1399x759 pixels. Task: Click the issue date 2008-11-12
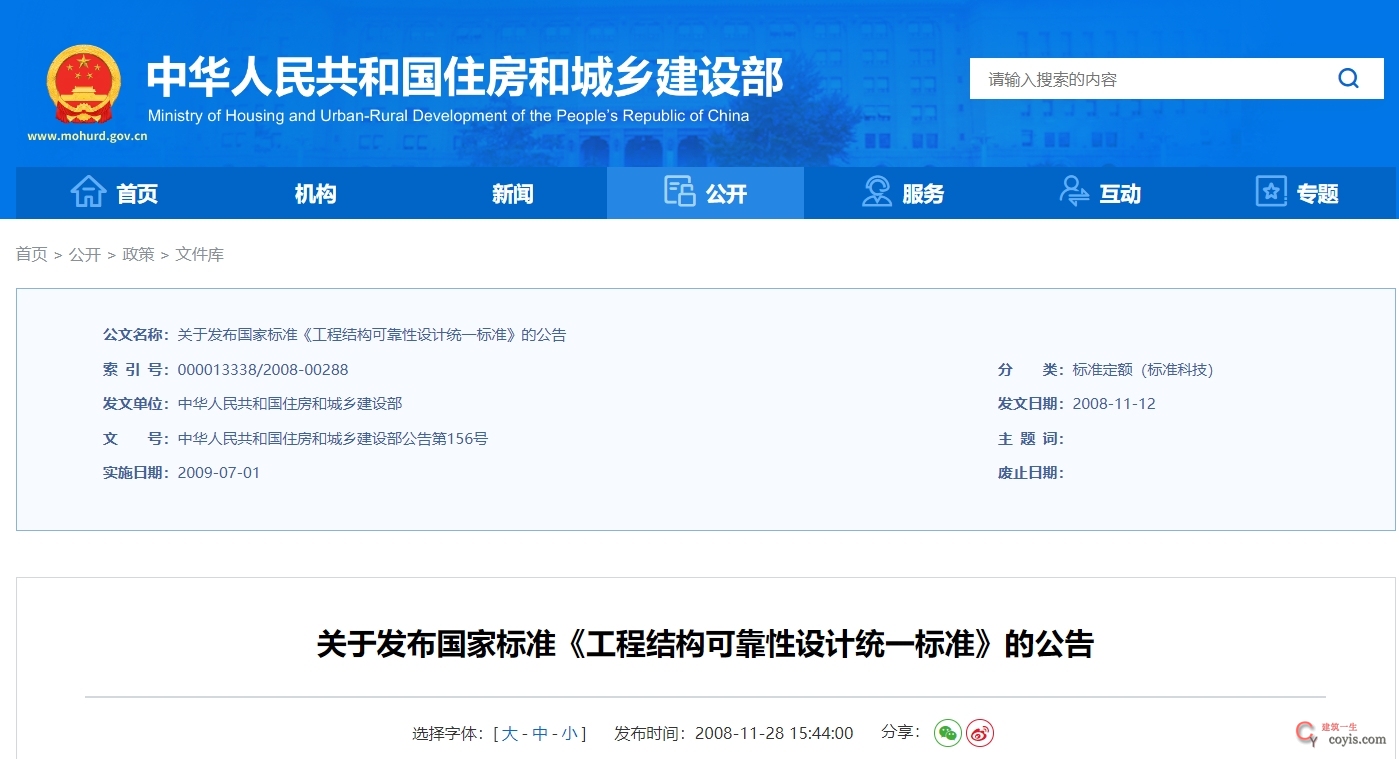click(x=1114, y=404)
